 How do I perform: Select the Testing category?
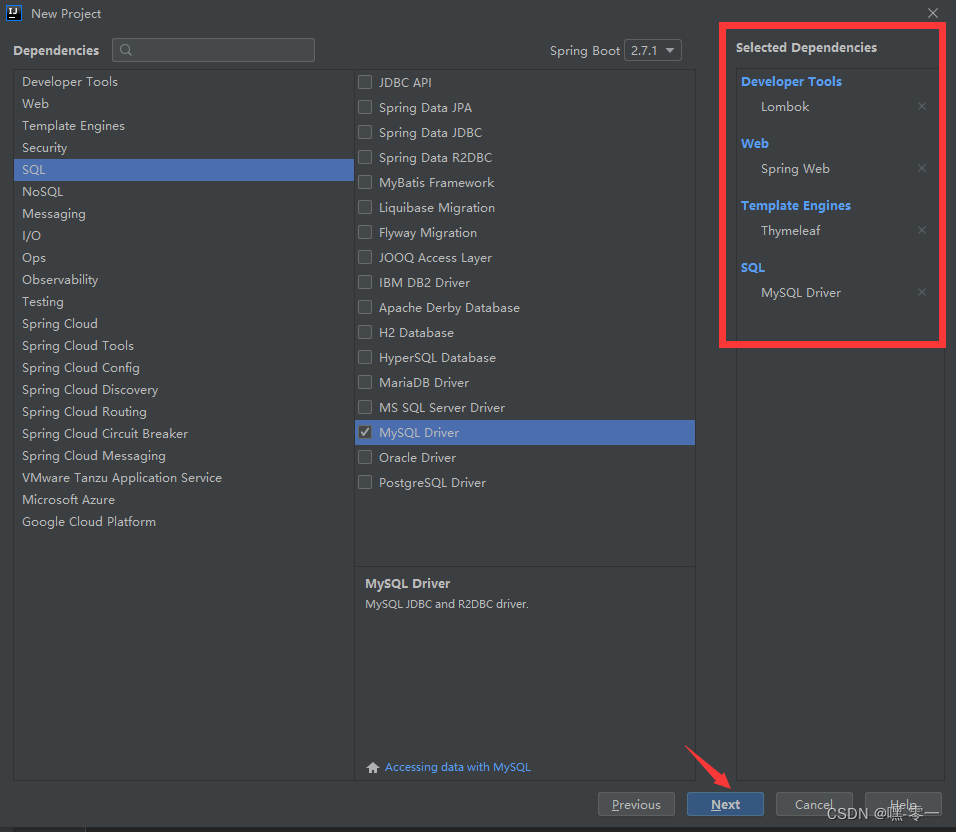[184, 301]
